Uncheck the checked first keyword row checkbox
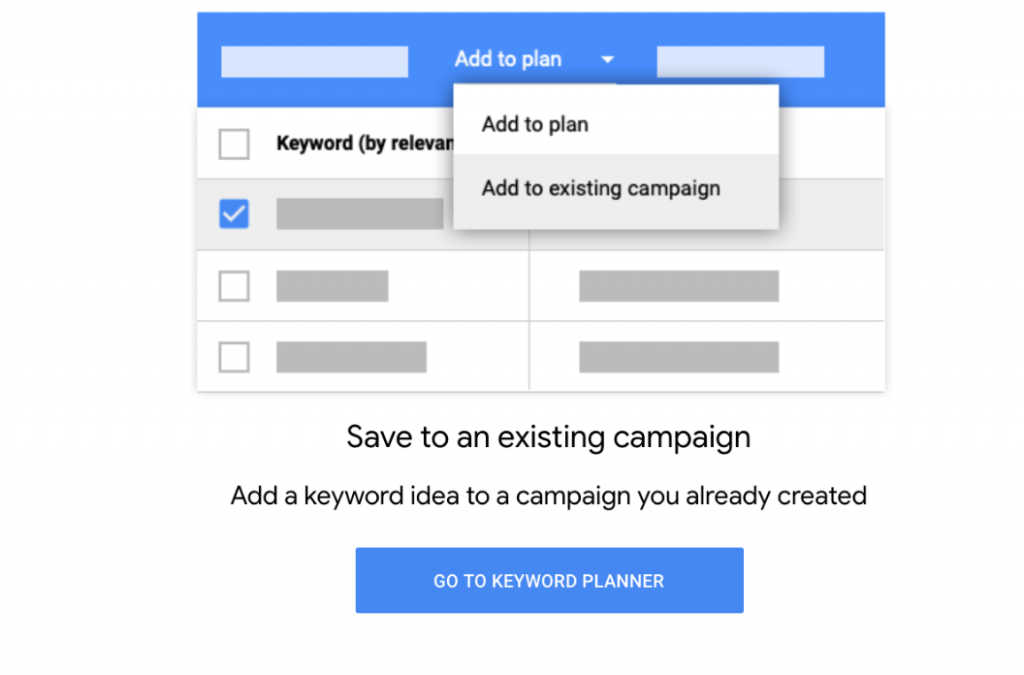1024x675 pixels. click(x=234, y=214)
